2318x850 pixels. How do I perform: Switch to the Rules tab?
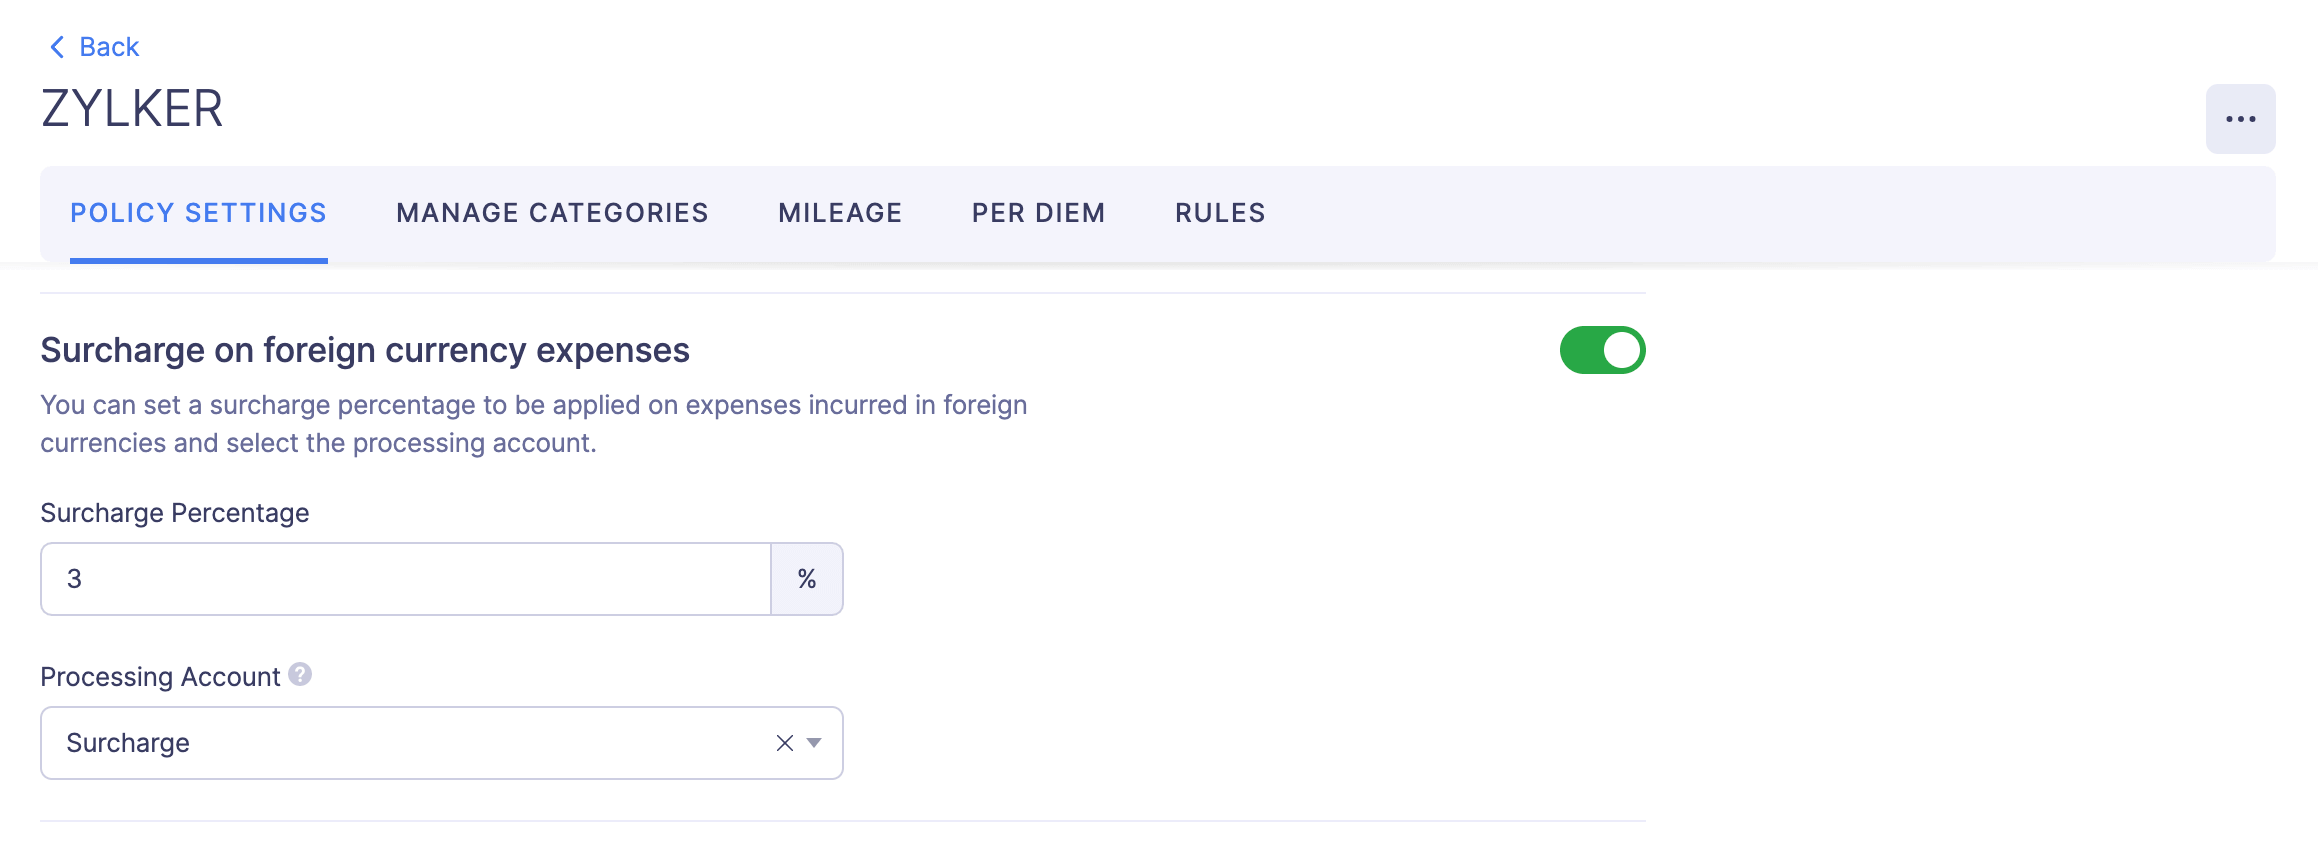tap(1219, 212)
